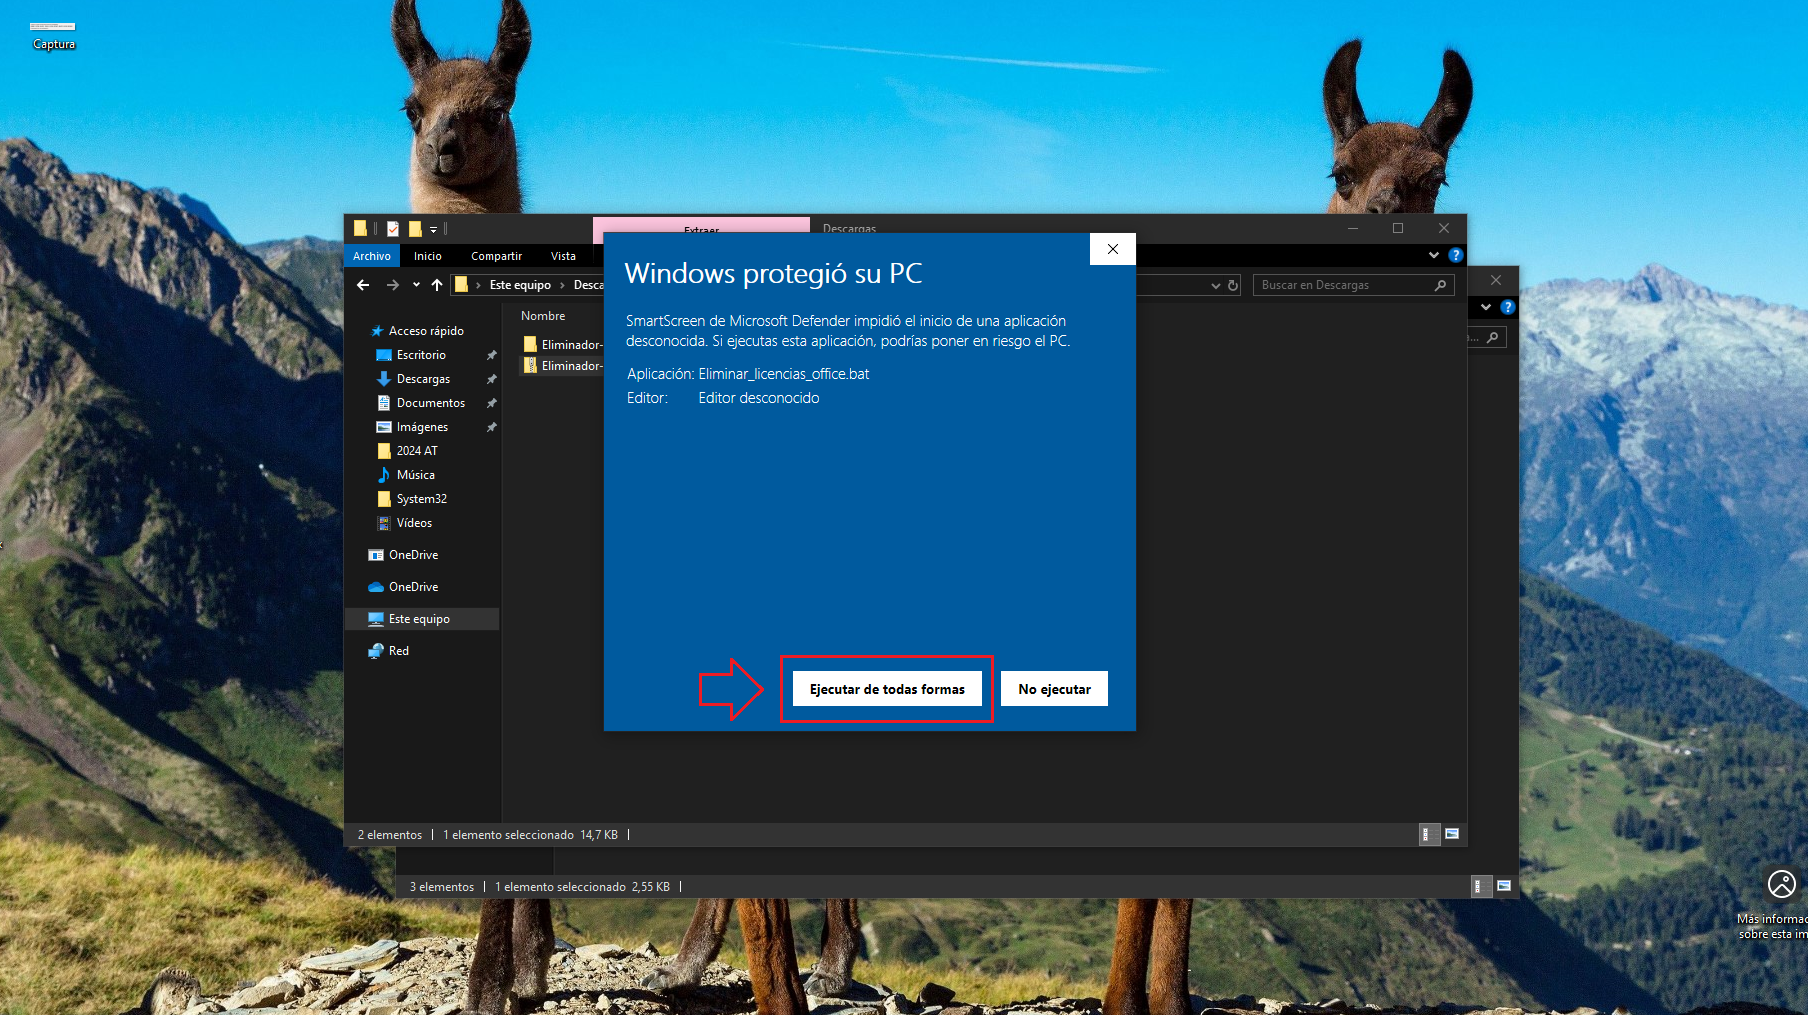
Task: Click the refresh icon in address bar
Action: tap(1233, 285)
